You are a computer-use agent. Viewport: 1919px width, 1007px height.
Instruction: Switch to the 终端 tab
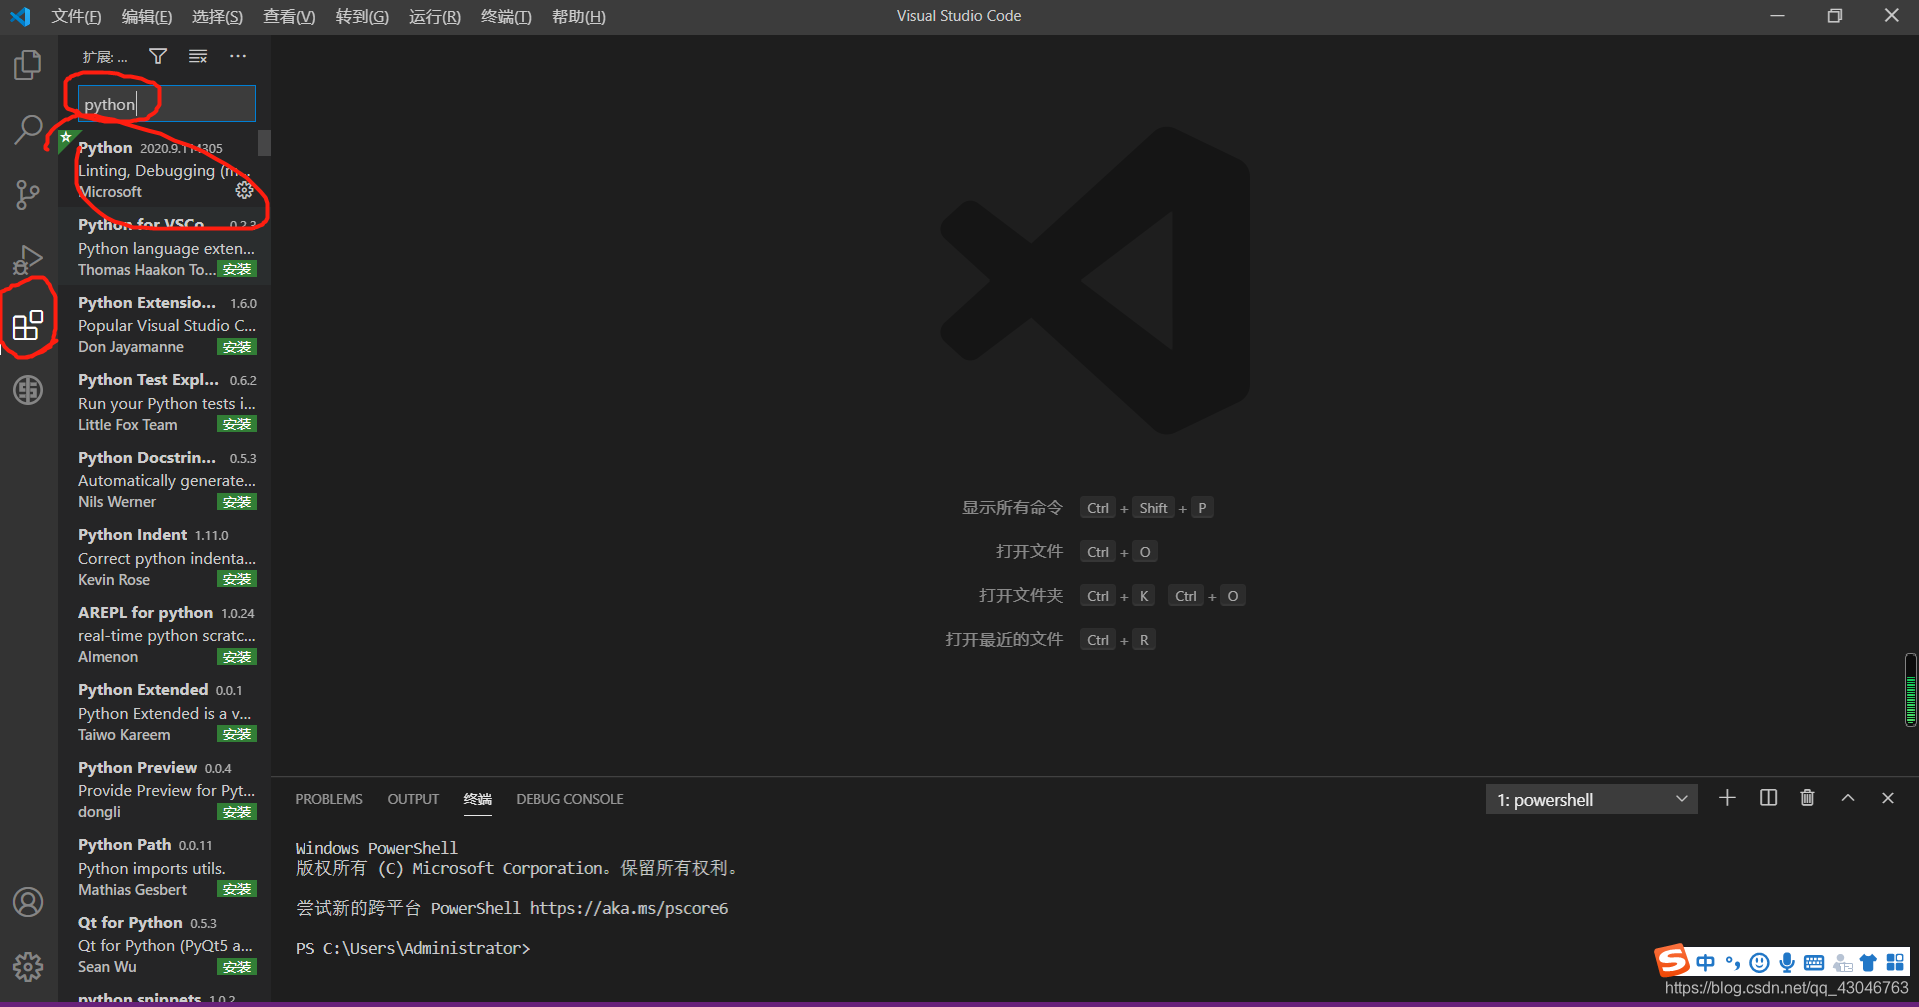(x=478, y=799)
